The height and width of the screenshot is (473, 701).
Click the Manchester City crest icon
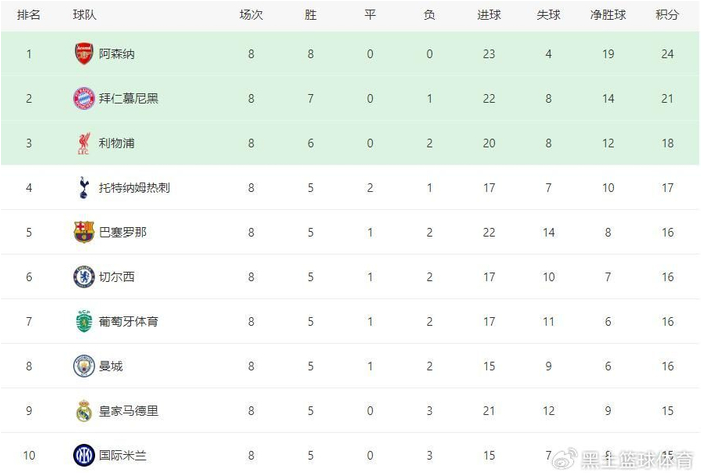pos(84,366)
